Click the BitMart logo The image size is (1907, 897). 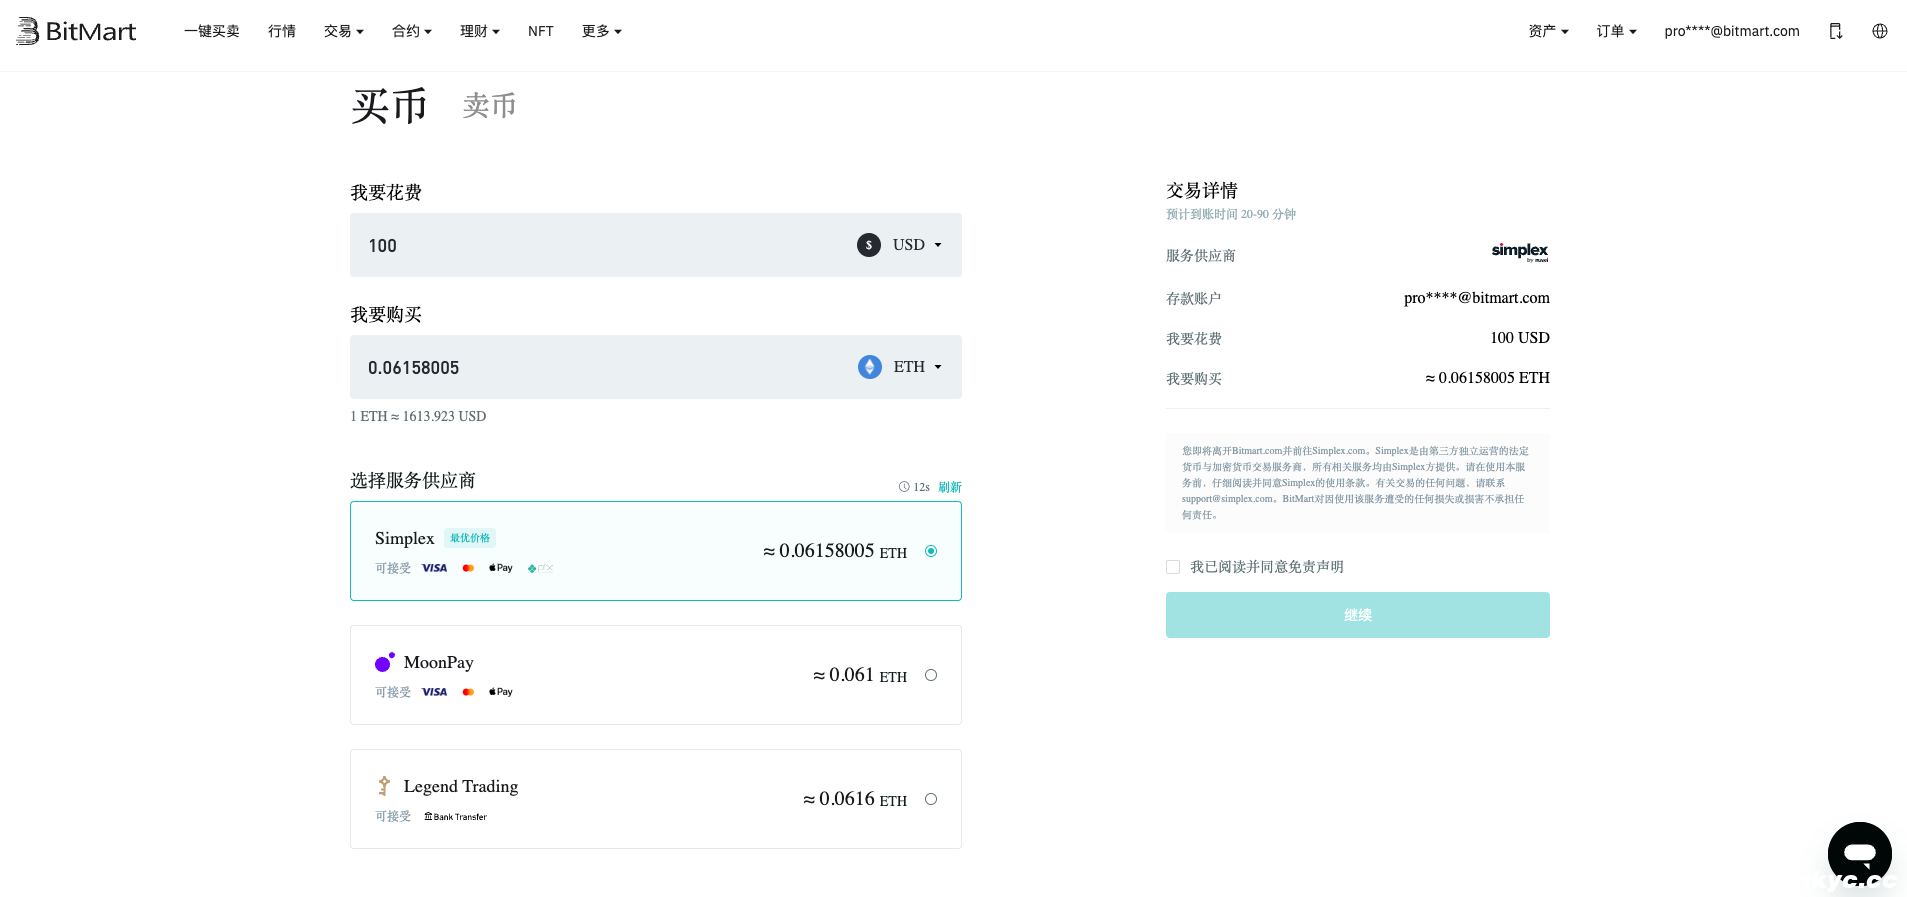click(76, 31)
